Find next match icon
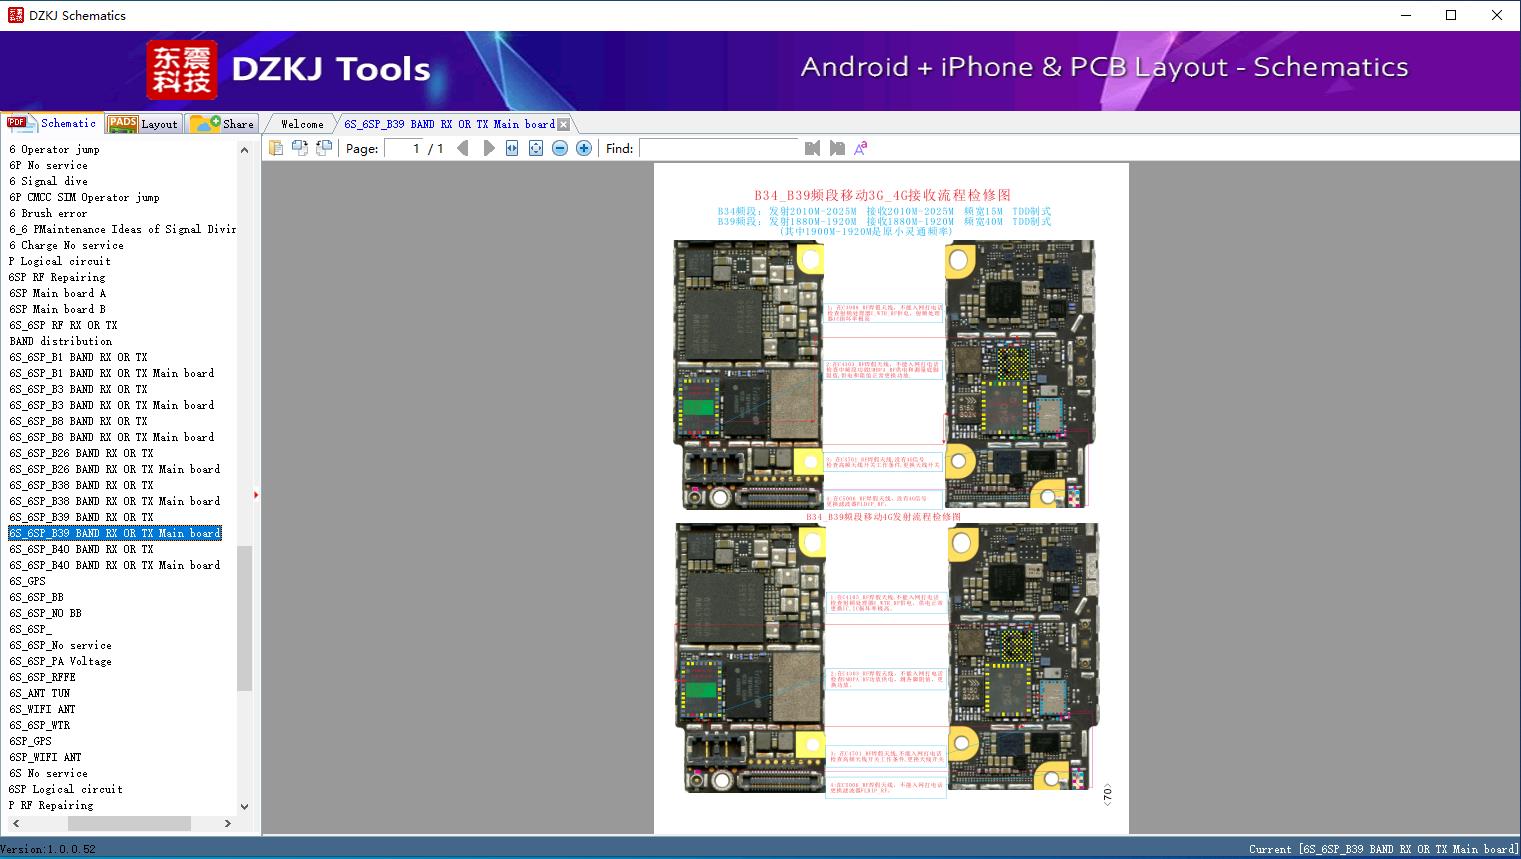 pyautogui.click(x=837, y=148)
